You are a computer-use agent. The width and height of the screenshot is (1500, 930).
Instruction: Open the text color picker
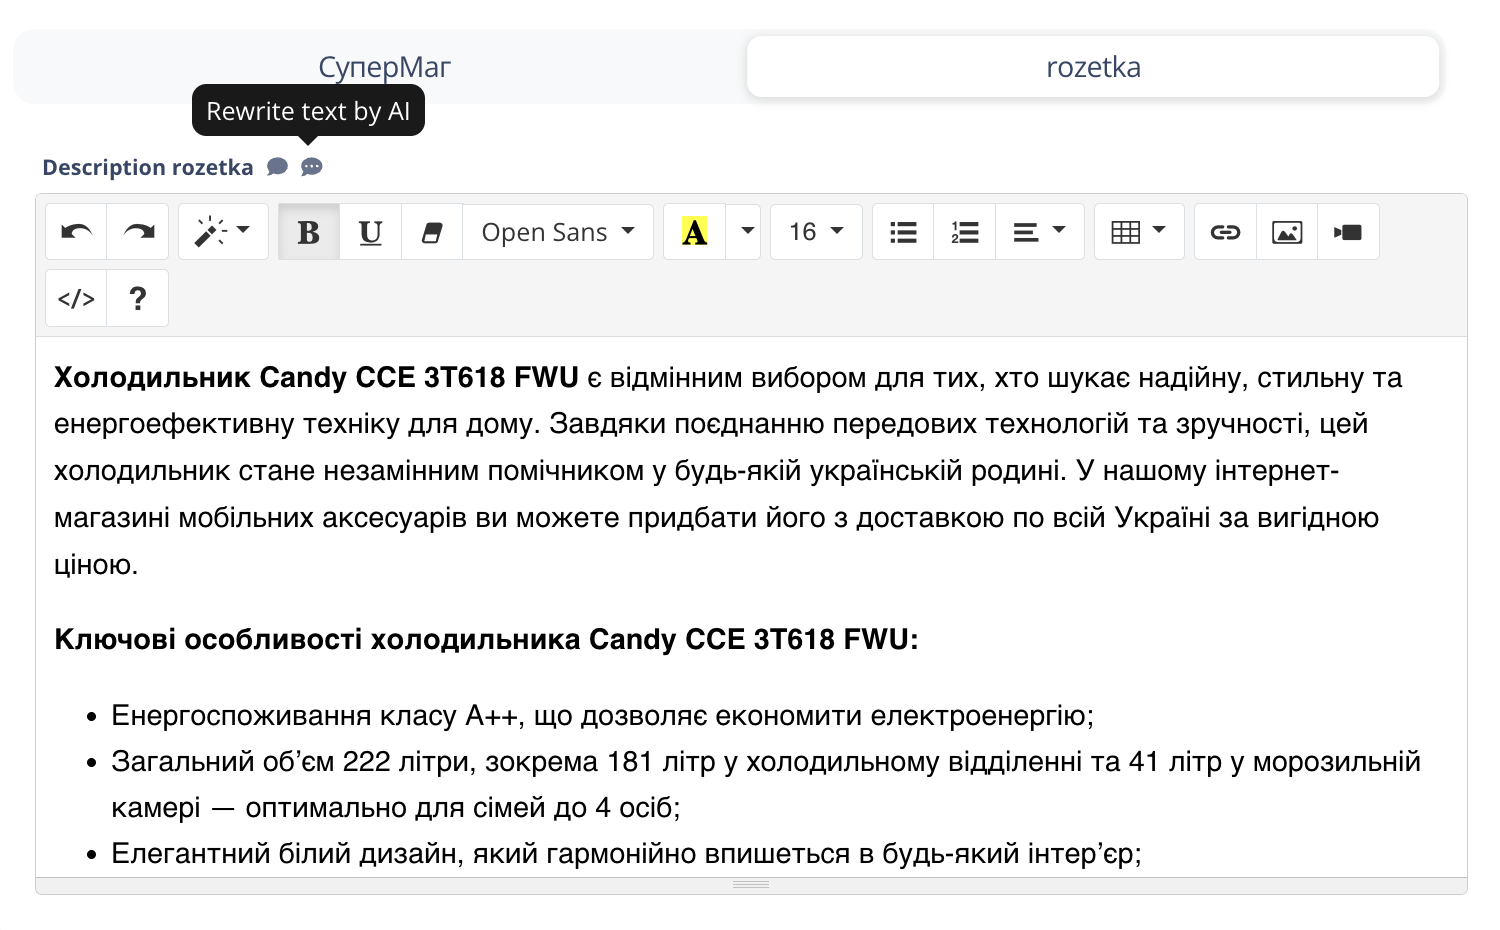coord(693,231)
